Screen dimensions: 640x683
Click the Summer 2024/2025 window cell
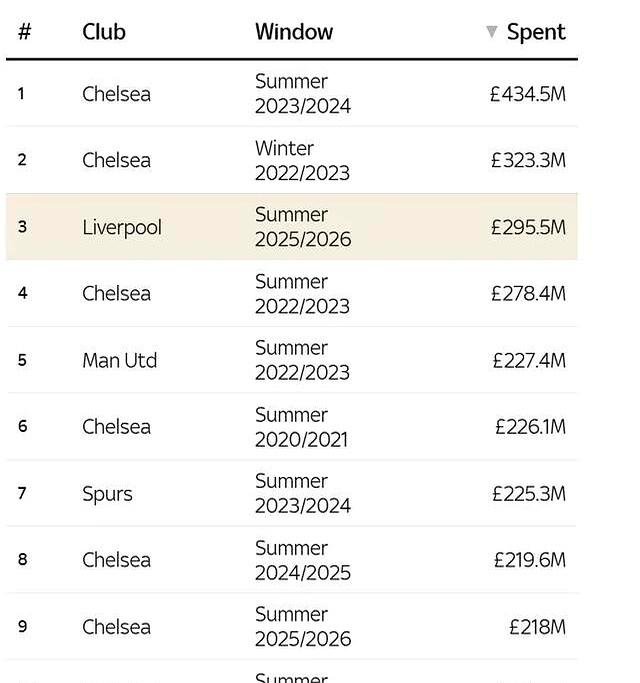click(302, 560)
